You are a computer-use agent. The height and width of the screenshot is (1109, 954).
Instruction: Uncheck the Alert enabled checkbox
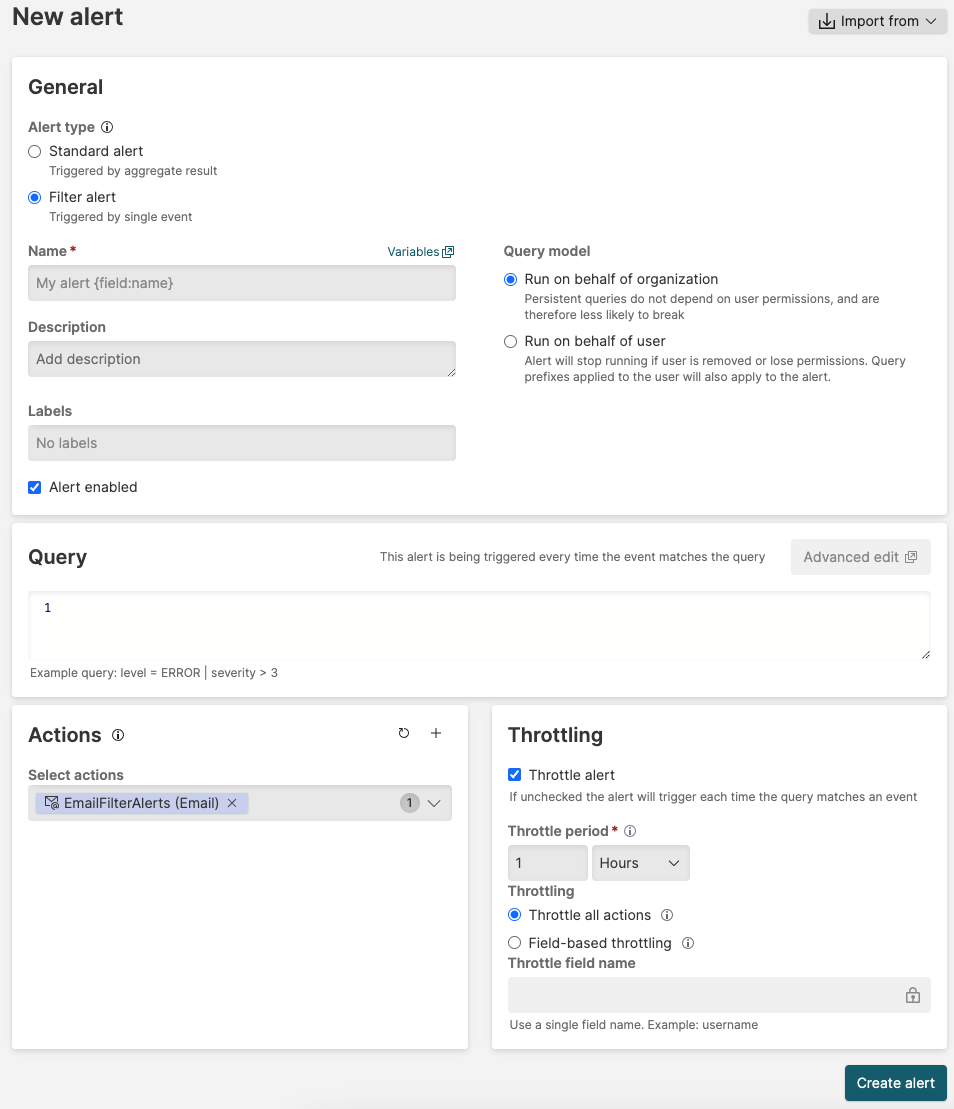[x=34, y=487]
